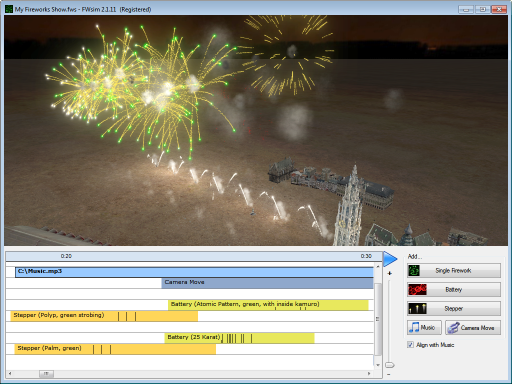Select the C:\Music.mp3 track bar
The image size is (512, 384).
point(194,272)
